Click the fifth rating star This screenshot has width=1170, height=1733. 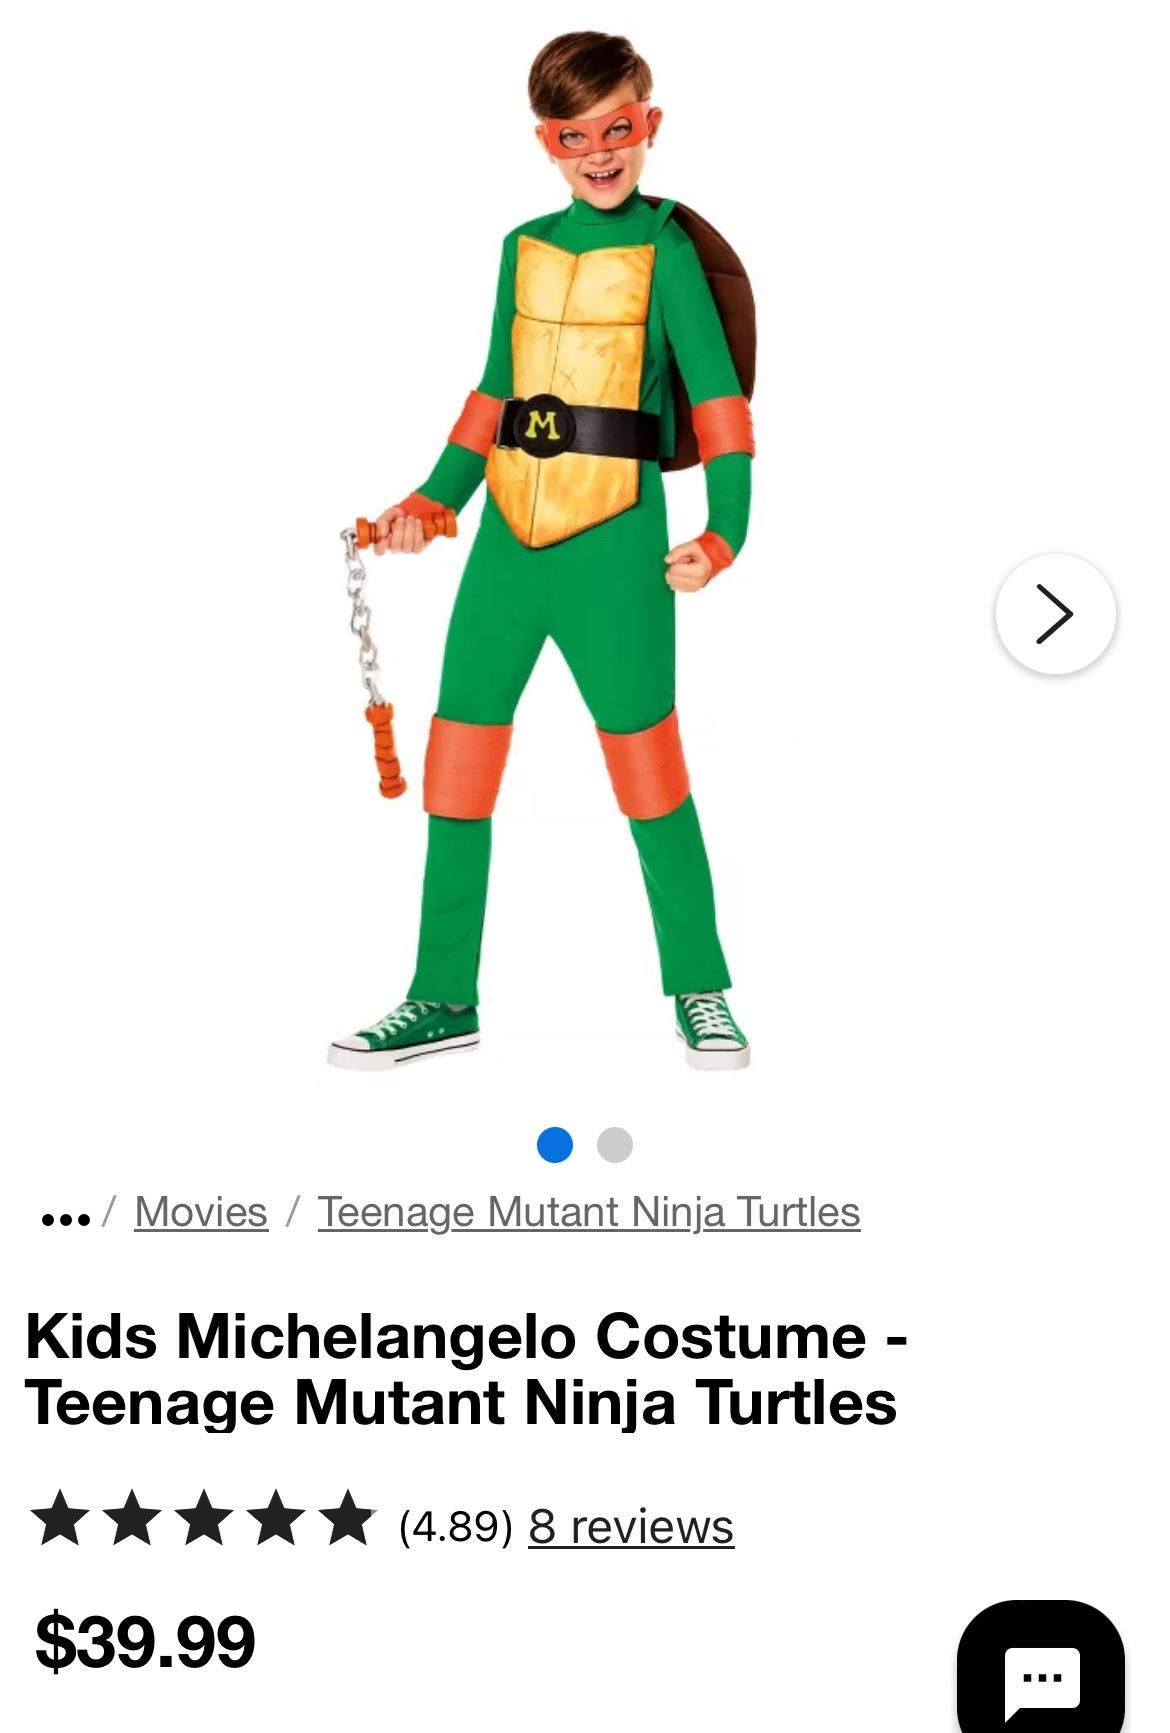tap(348, 1518)
